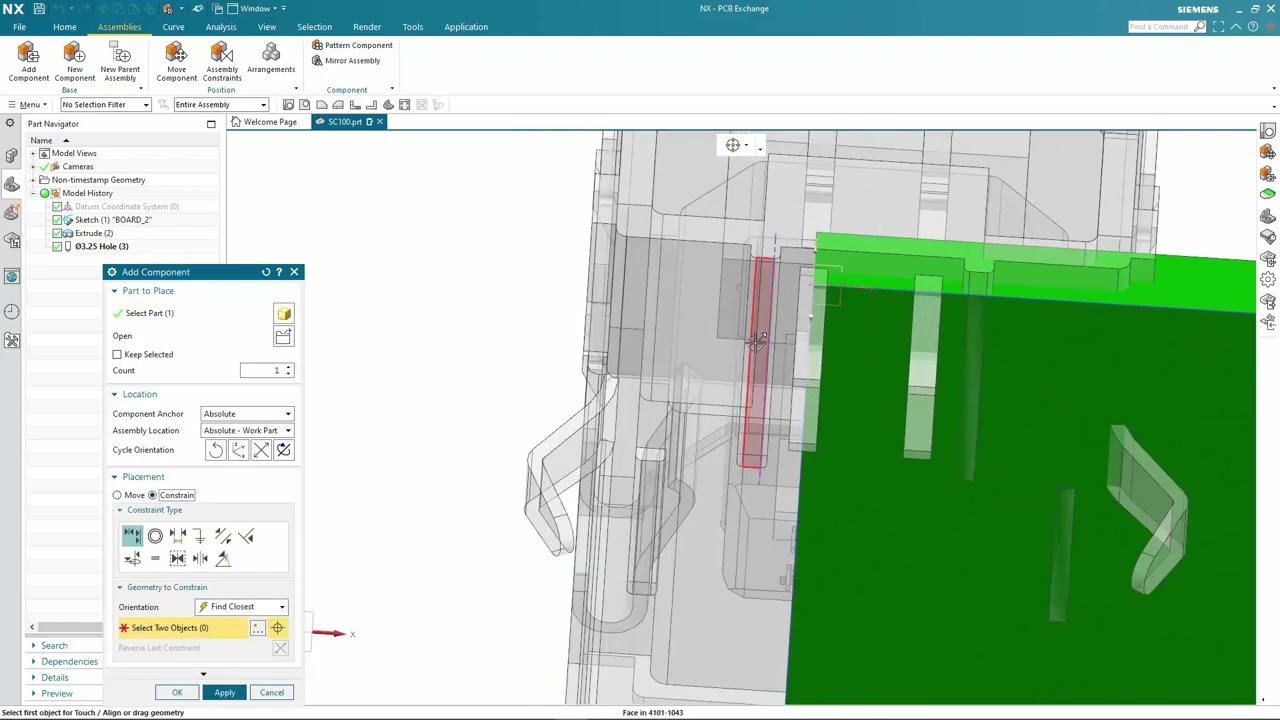Select the Move radio button
The image size is (1280, 720).
[117, 495]
